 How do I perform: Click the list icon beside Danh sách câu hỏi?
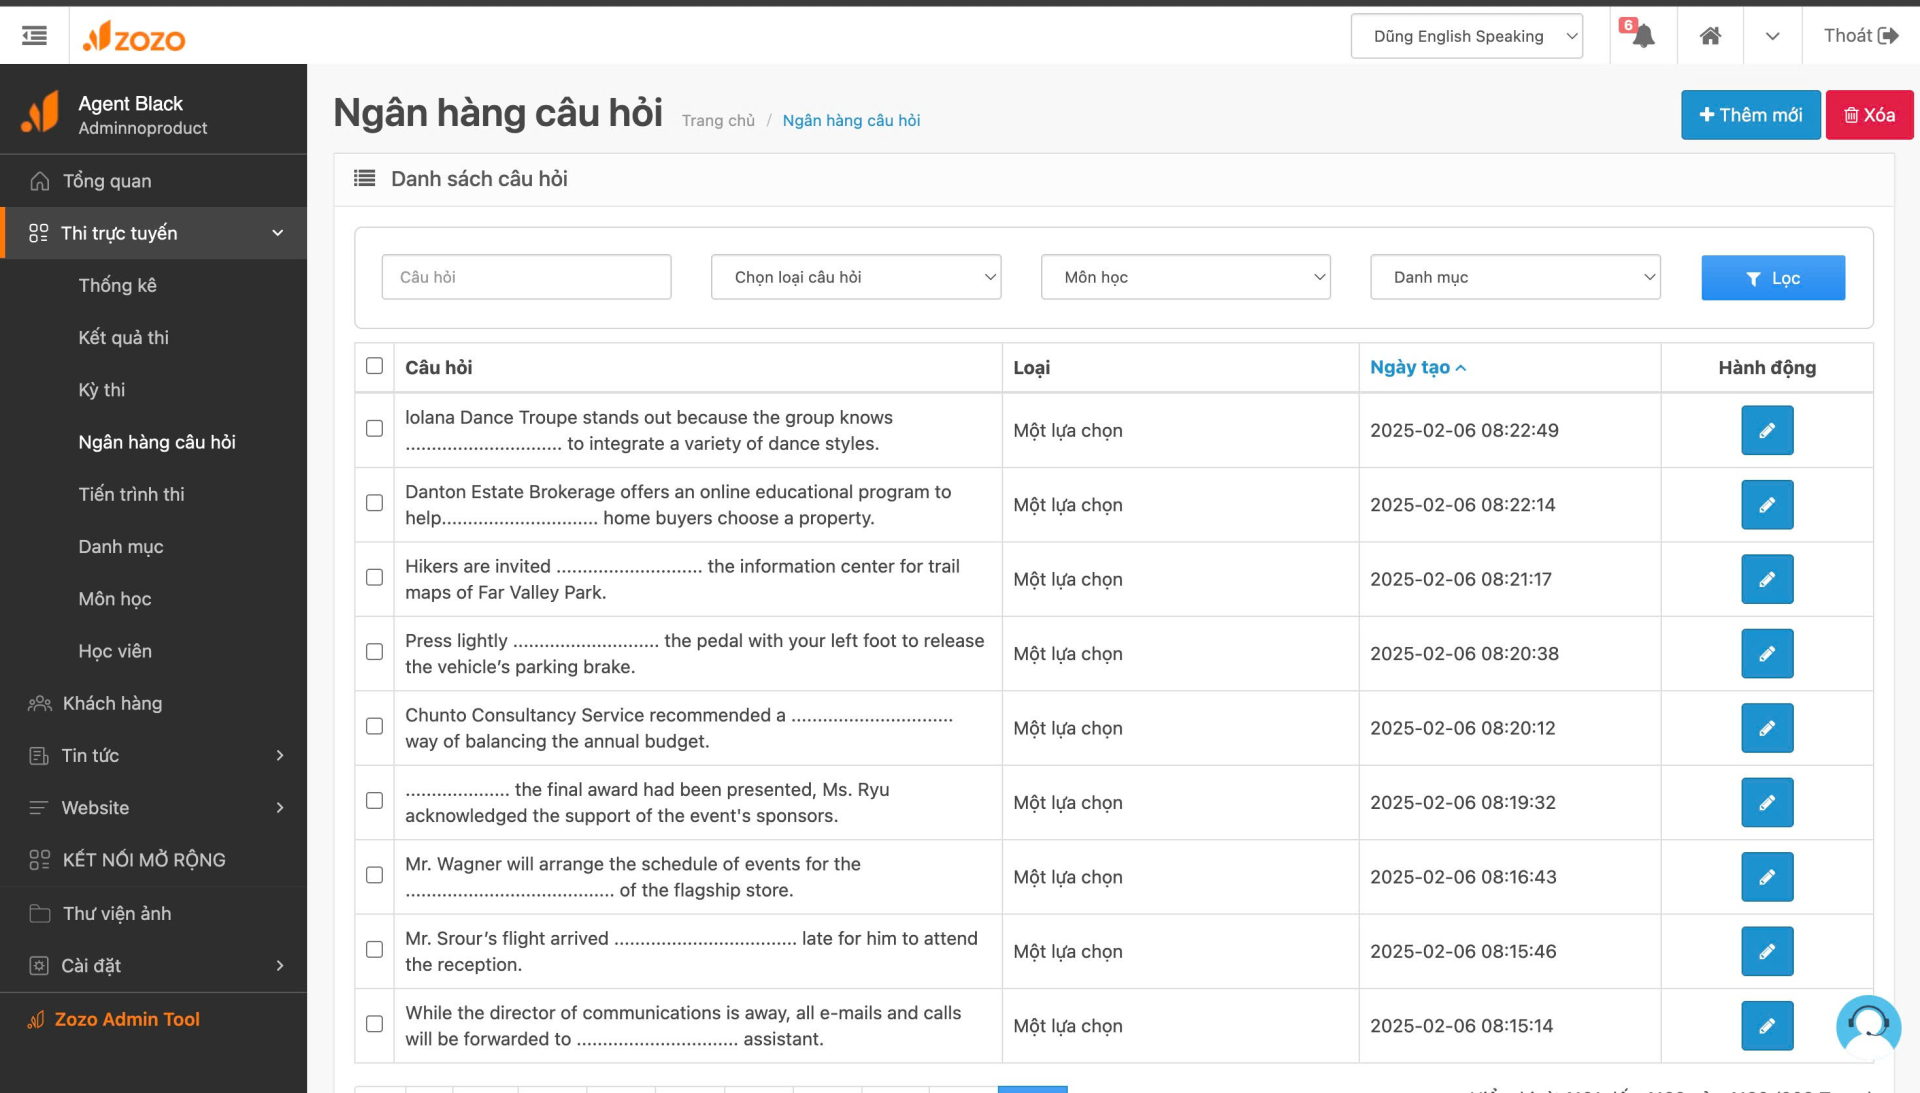coord(365,178)
